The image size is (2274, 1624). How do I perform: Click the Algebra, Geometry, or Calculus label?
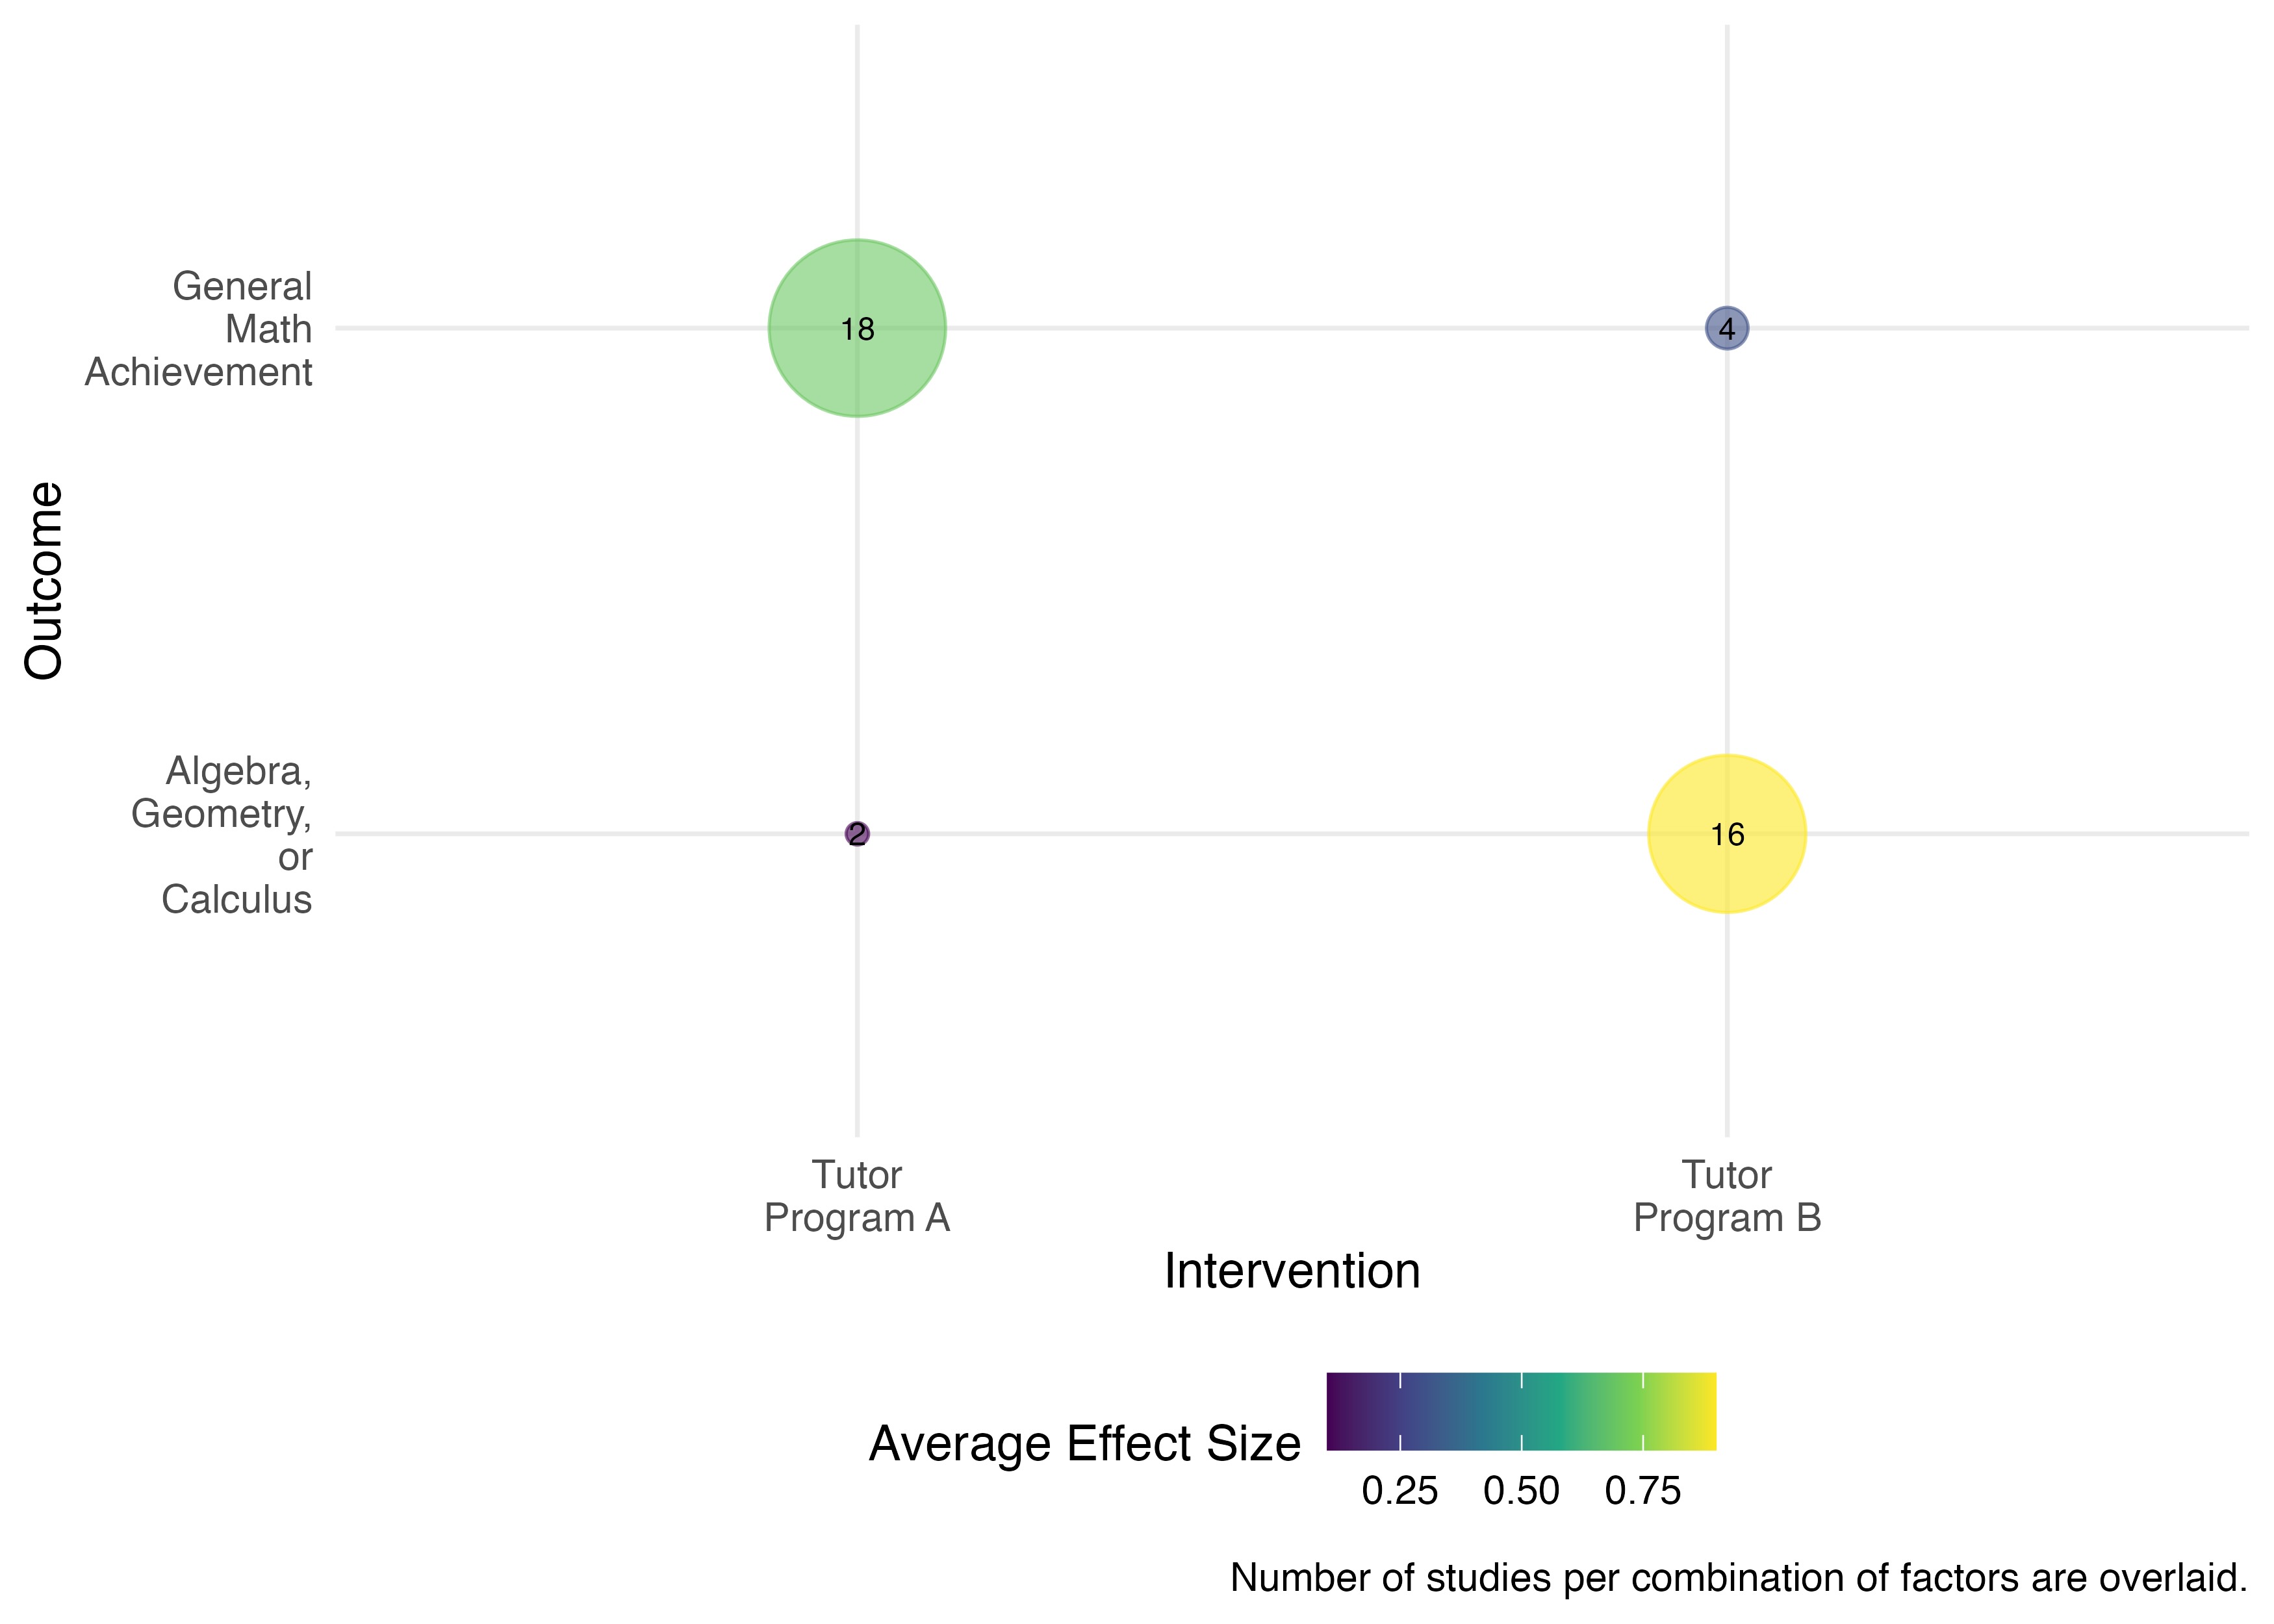222,835
